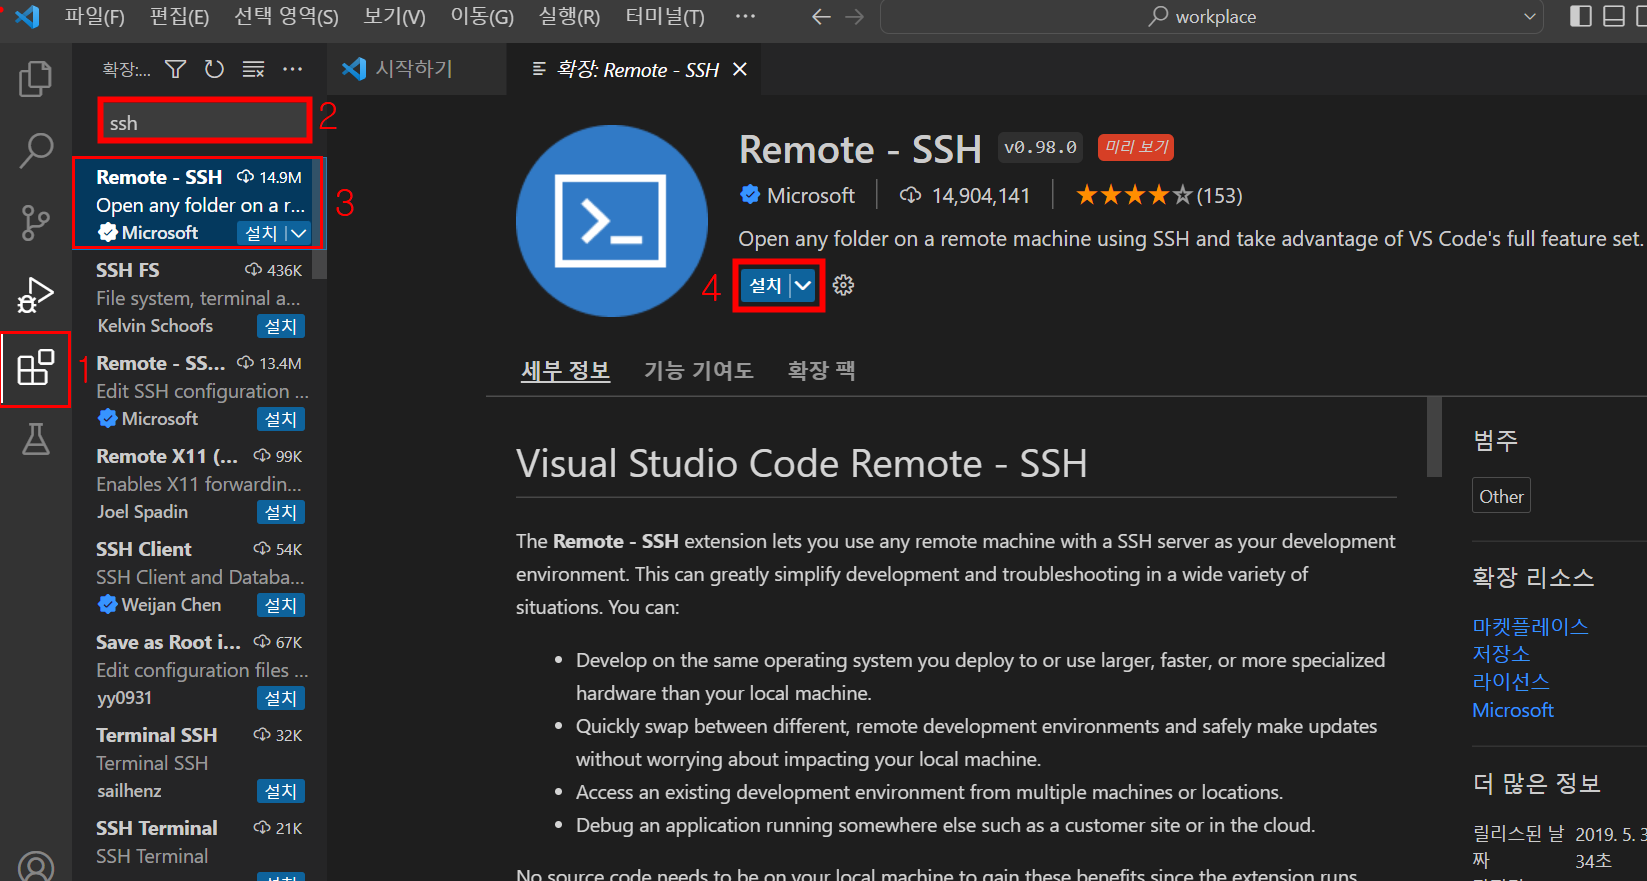This screenshot has width=1647, height=881.
Task: Close the Remote - SSH extension tab
Action: 740,69
